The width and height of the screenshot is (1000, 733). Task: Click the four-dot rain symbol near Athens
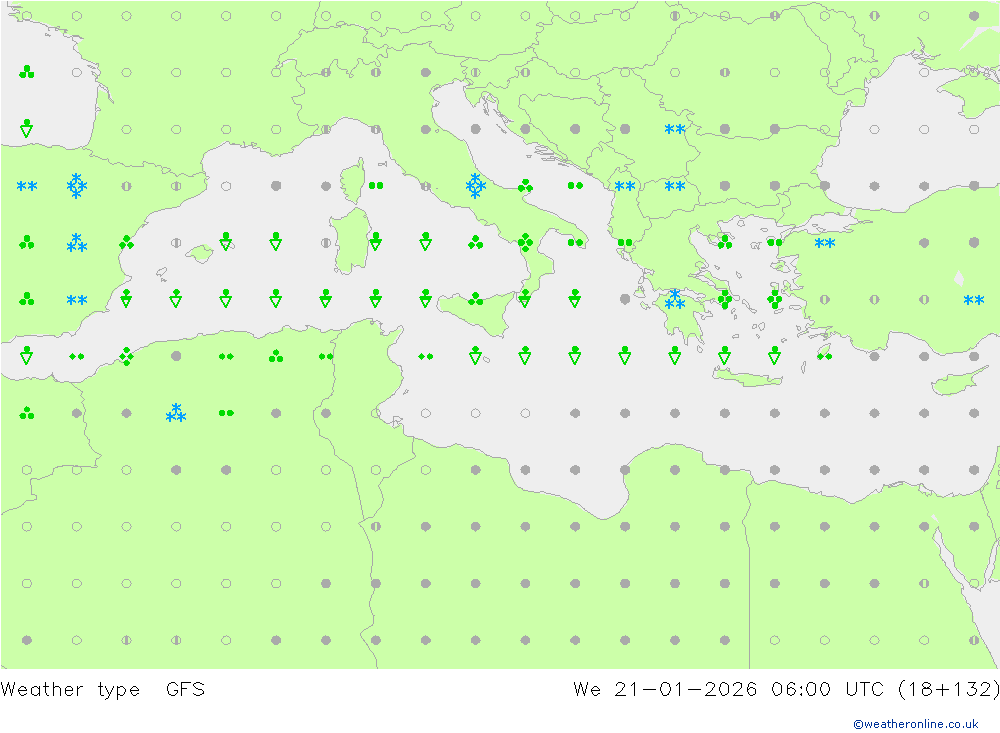pos(724,299)
